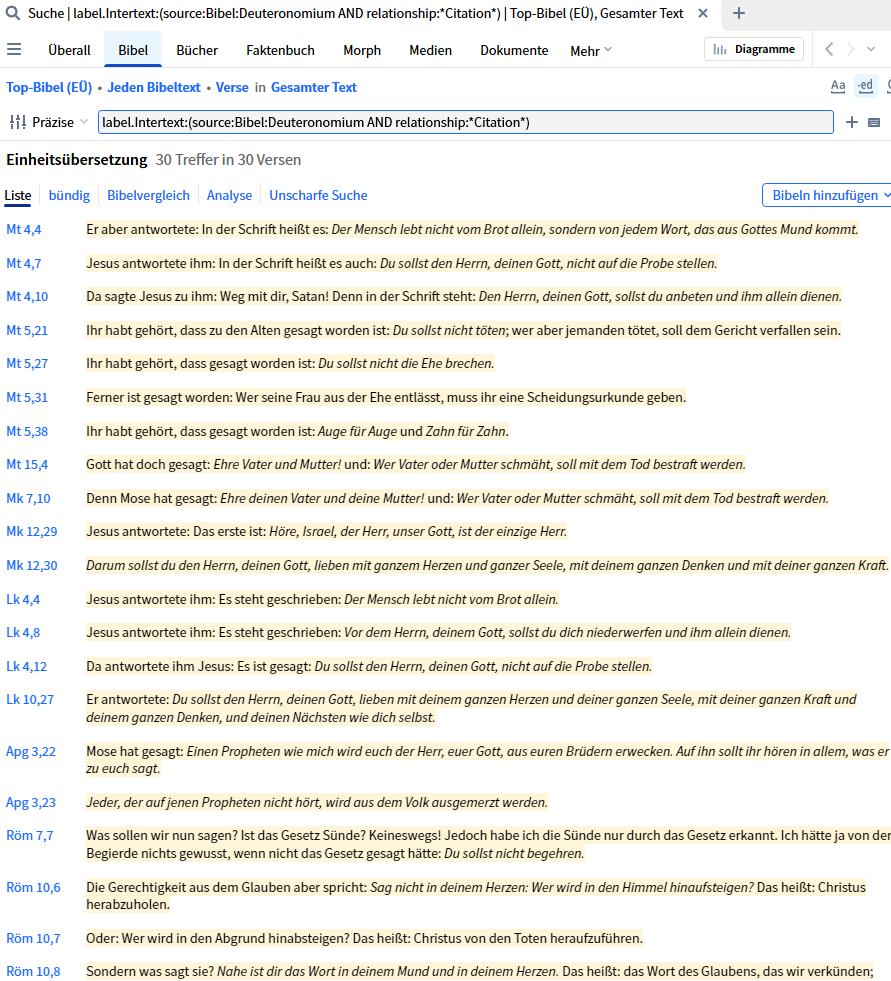Viewport: 891px width, 981px height.
Task: Open verse reference Mt 5,21
Action: coord(27,330)
